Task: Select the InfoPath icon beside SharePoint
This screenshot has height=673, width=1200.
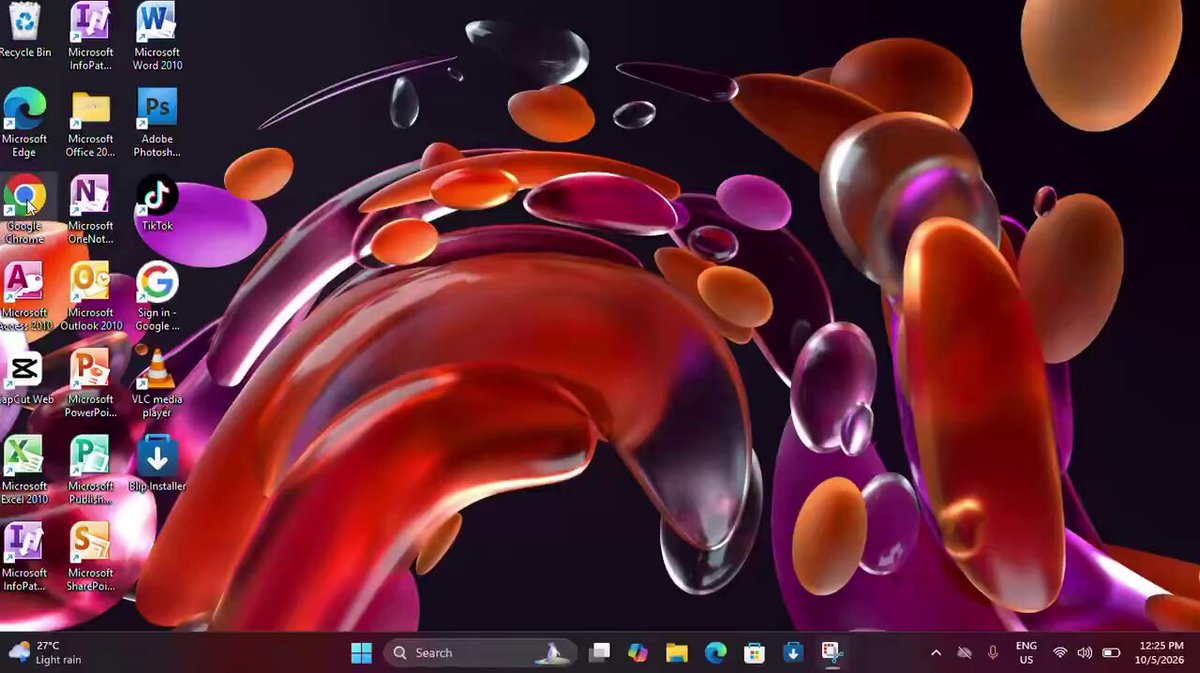Action: point(24,558)
